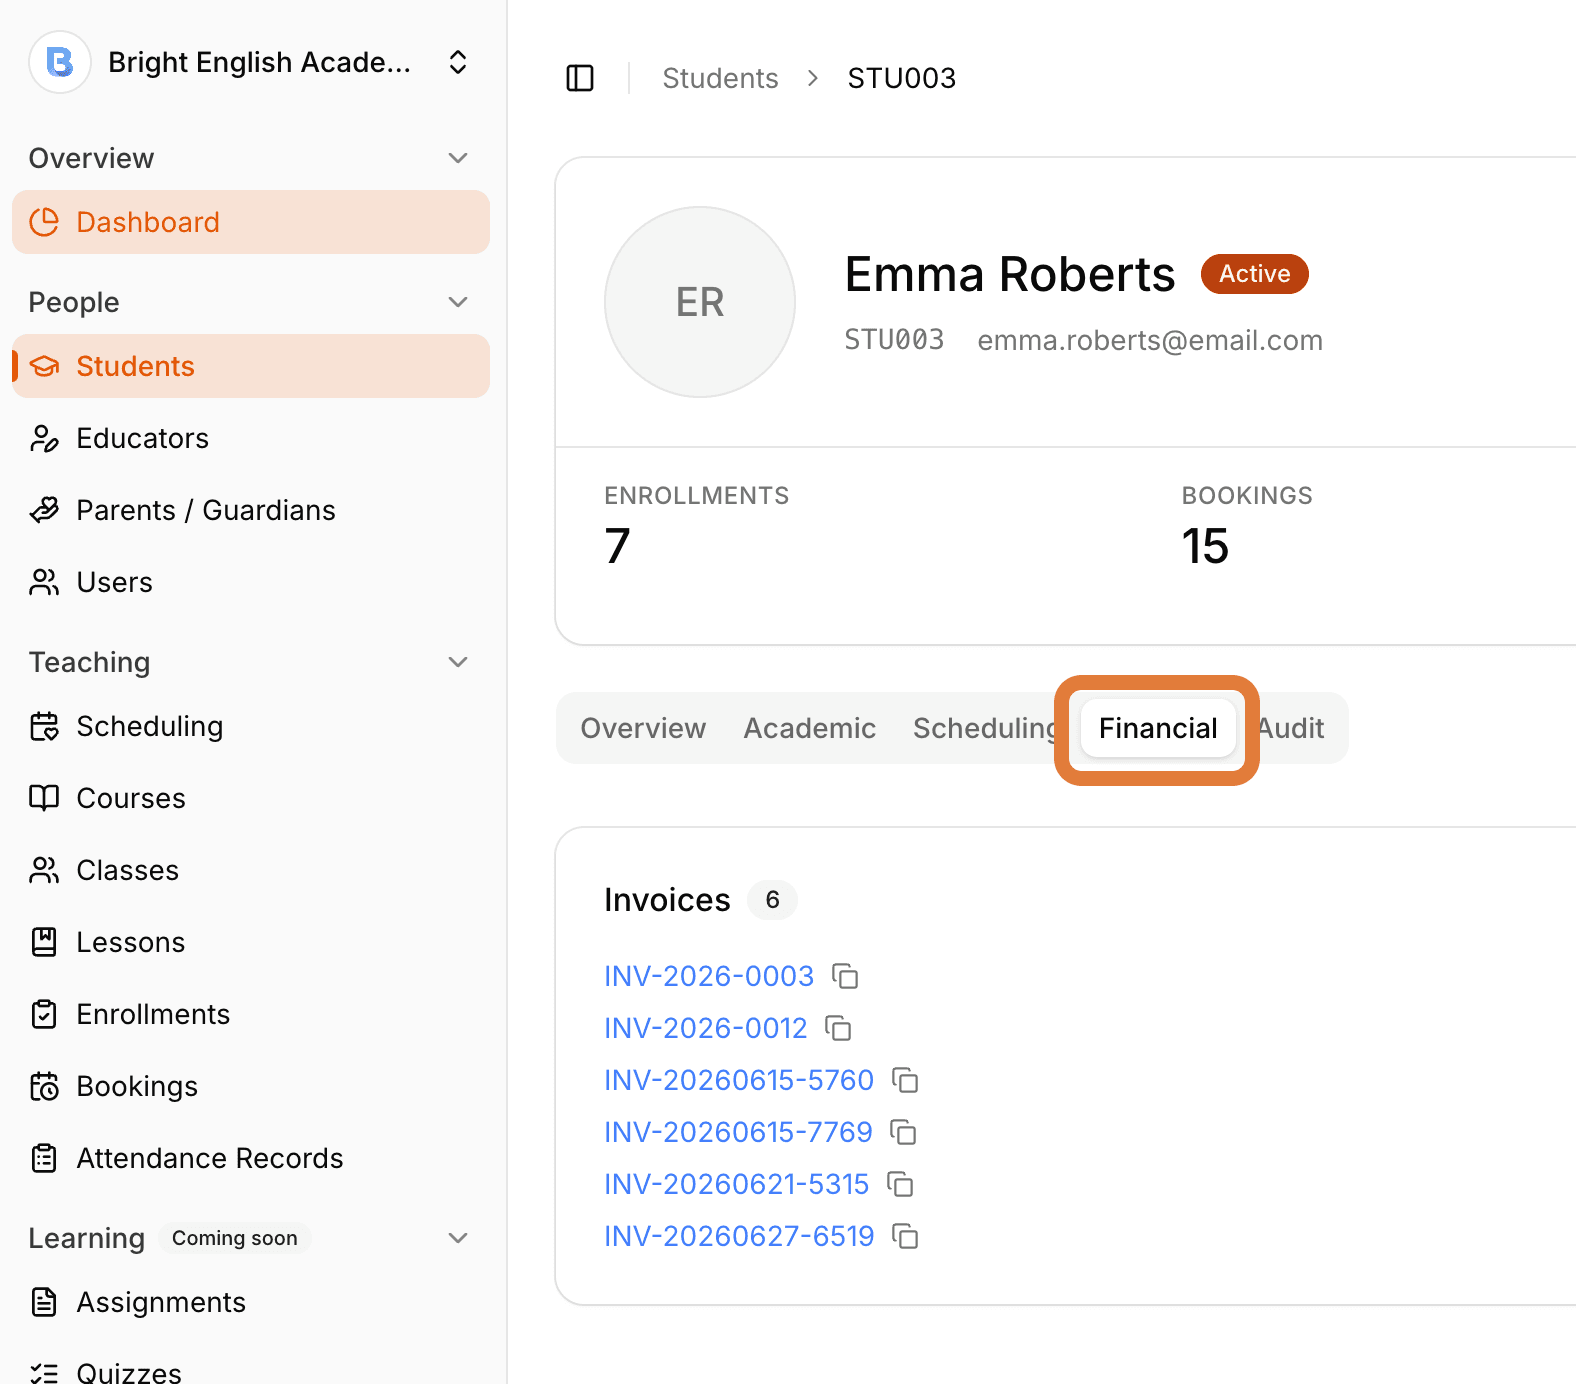Click the Parents / Guardians handshake icon
This screenshot has width=1576, height=1384.
44,510
